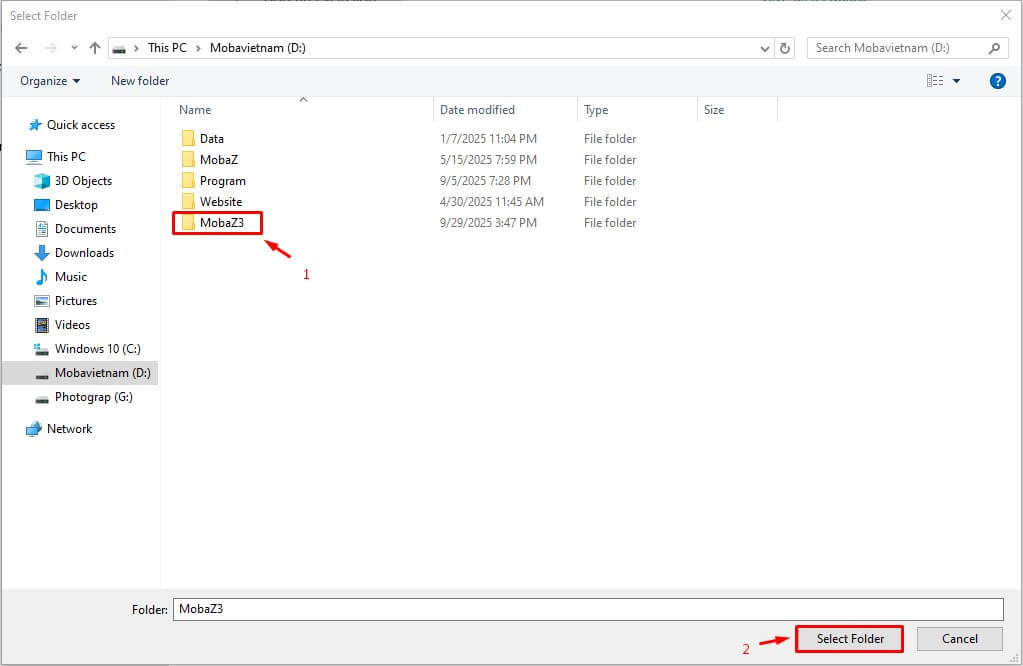Open Downloads in the navigation pane
This screenshot has width=1023, height=666.
point(84,253)
